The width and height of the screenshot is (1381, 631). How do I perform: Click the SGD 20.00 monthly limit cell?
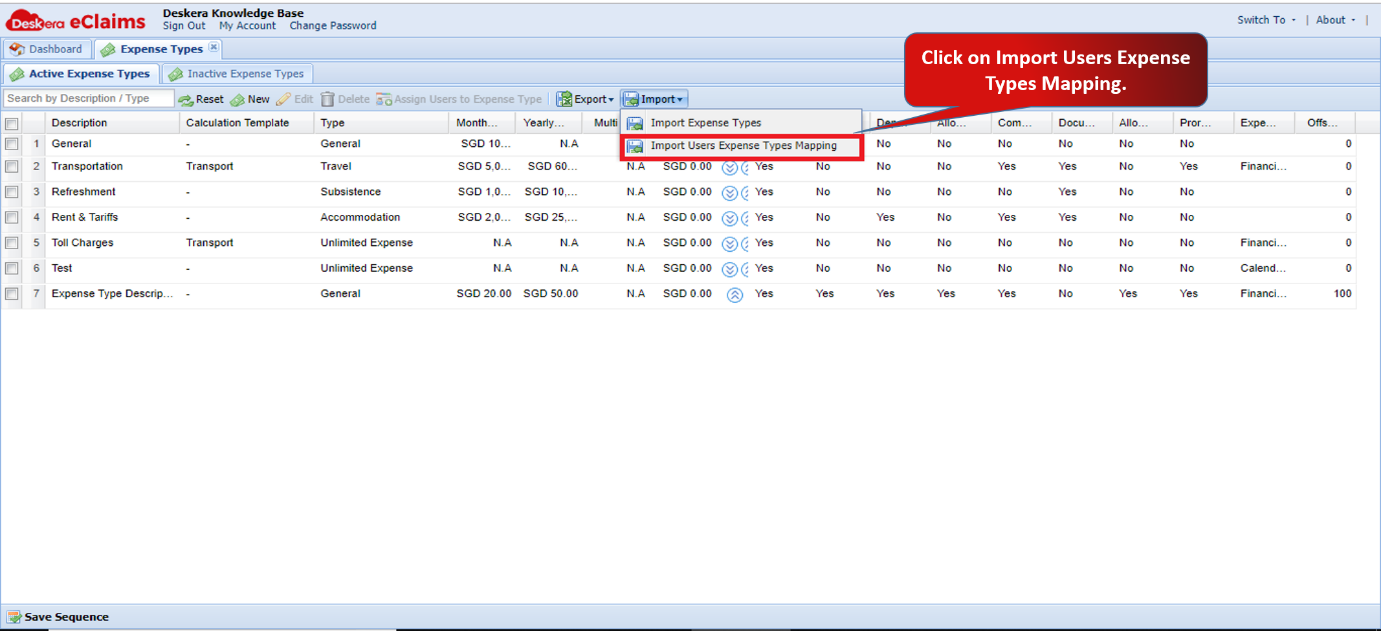click(483, 294)
